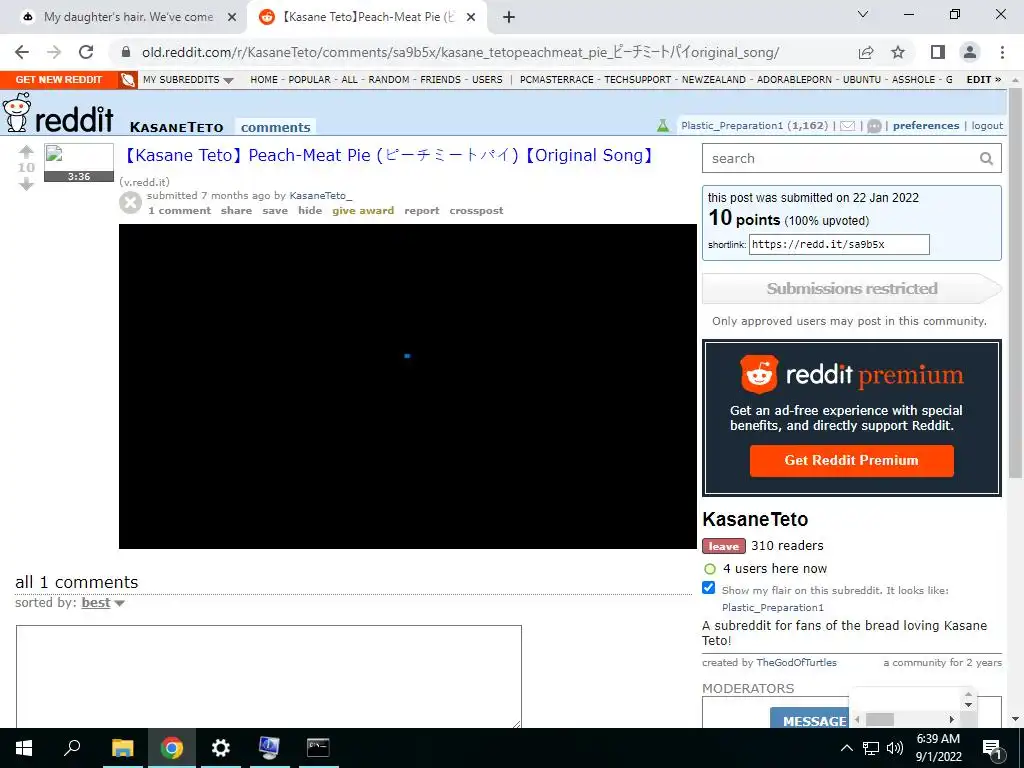Click give award
The width and height of the screenshot is (1024, 768).
point(363,210)
